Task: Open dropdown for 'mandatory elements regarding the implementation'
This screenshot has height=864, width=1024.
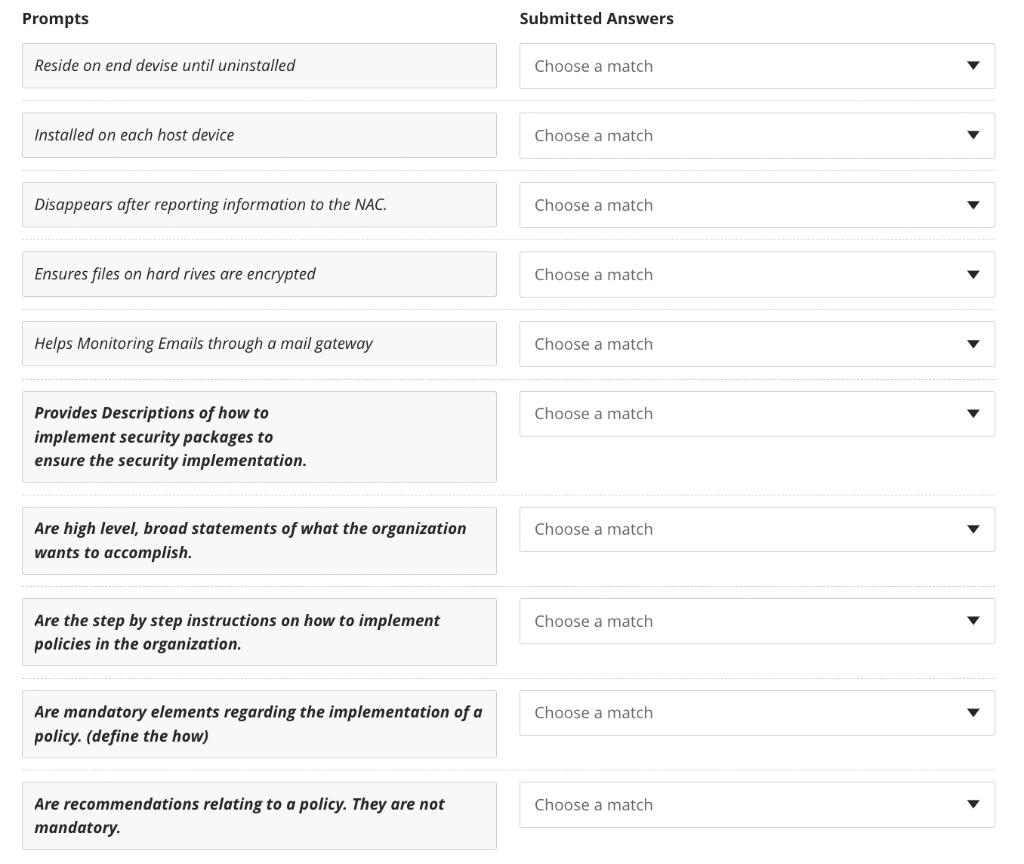Action: tap(756, 713)
